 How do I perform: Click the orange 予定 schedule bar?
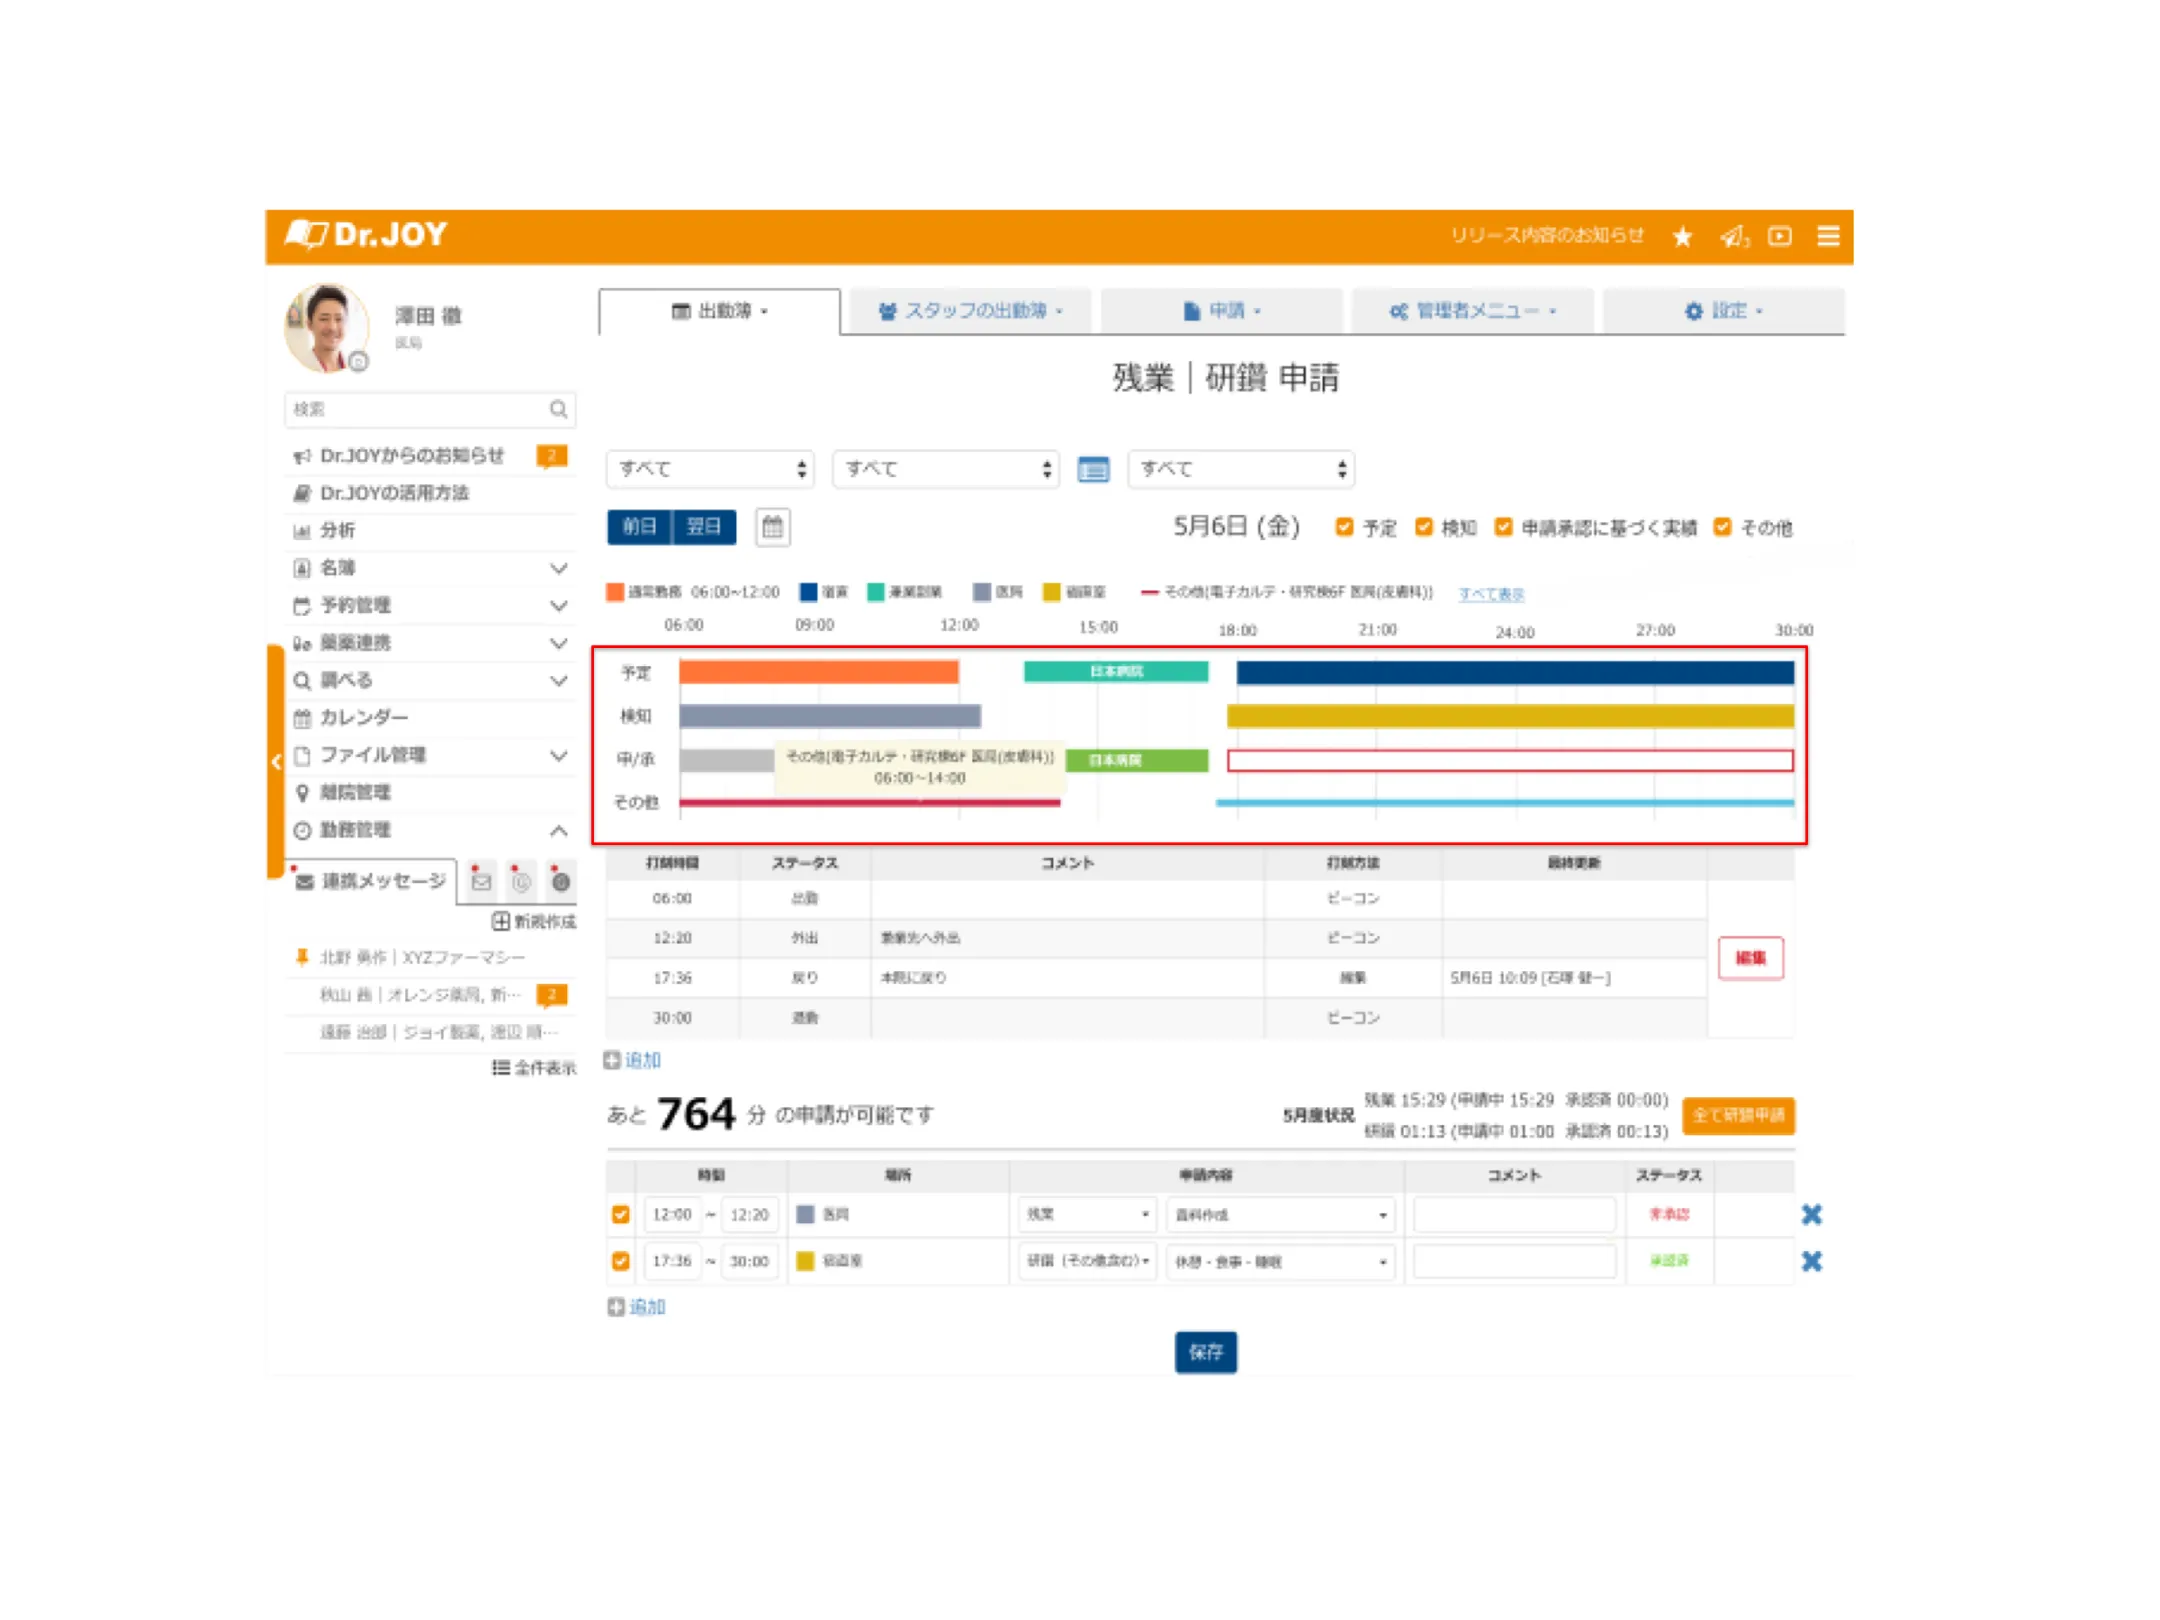pos(818,672)
